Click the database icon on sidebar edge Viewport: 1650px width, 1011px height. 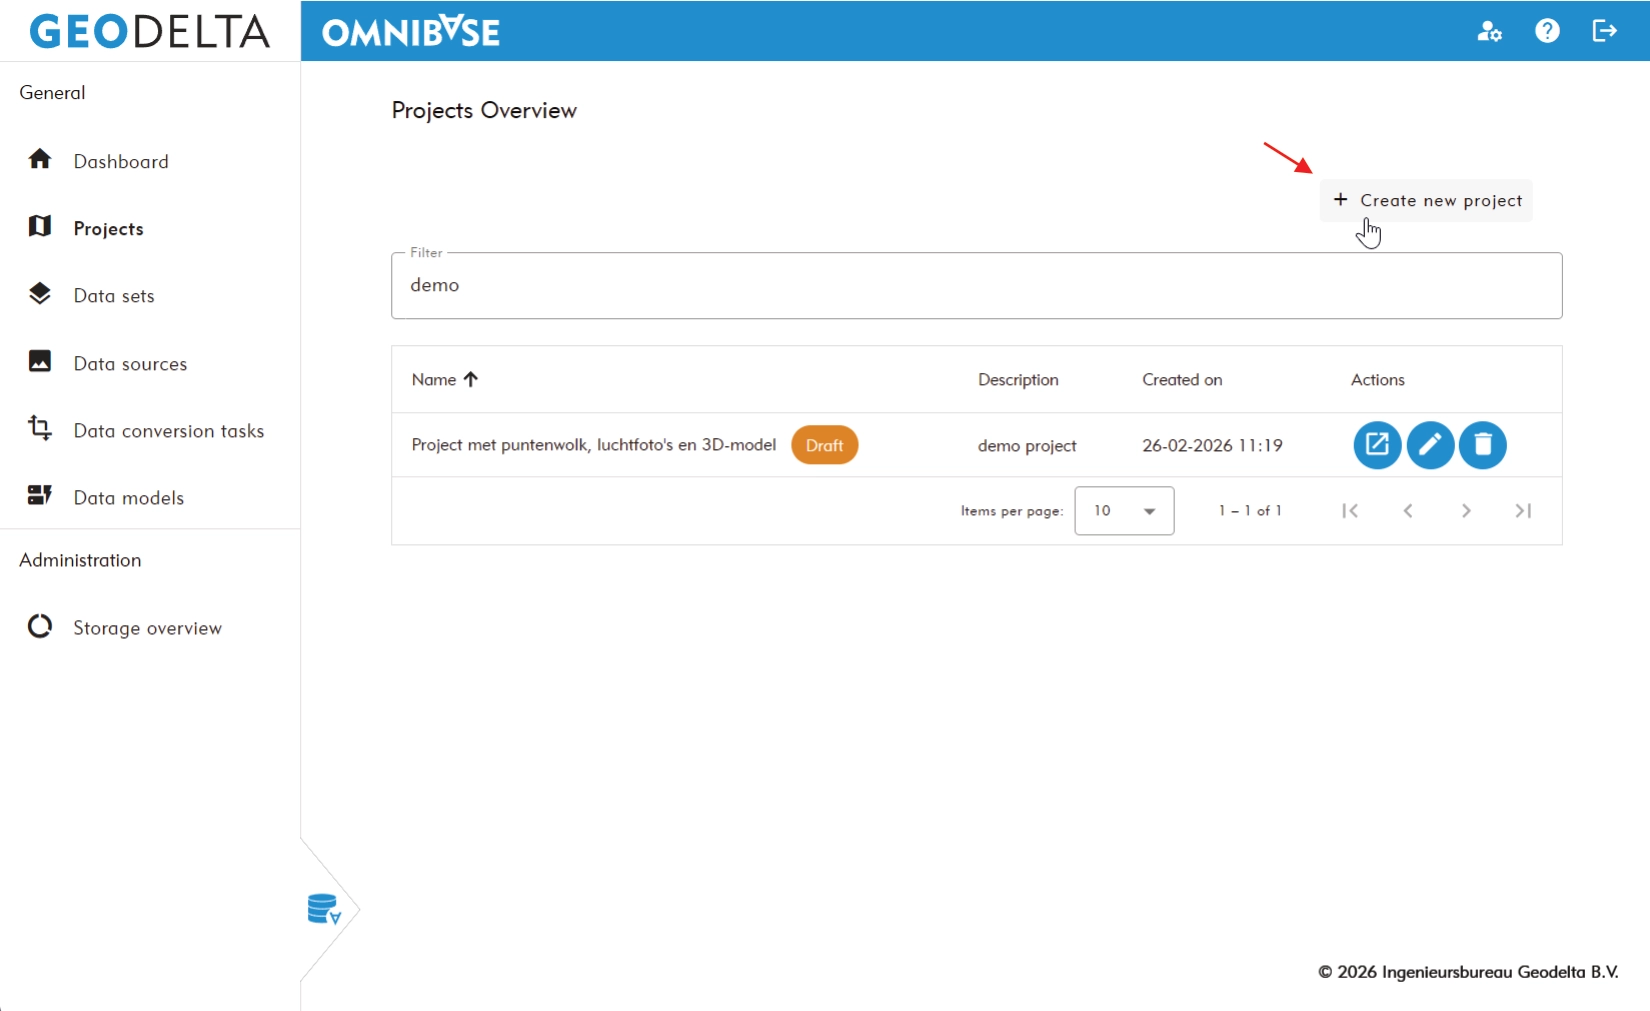(x=324, y=909)
